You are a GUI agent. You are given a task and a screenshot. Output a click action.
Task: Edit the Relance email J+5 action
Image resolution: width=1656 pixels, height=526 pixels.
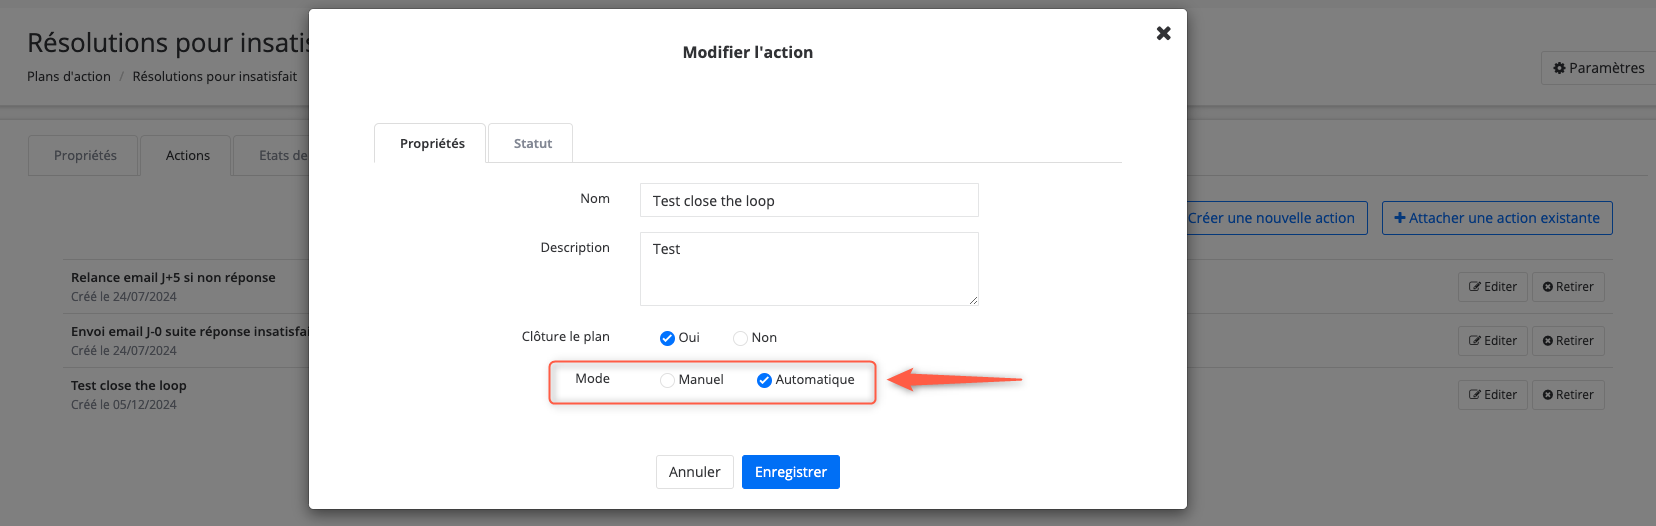pos(1492,287)
